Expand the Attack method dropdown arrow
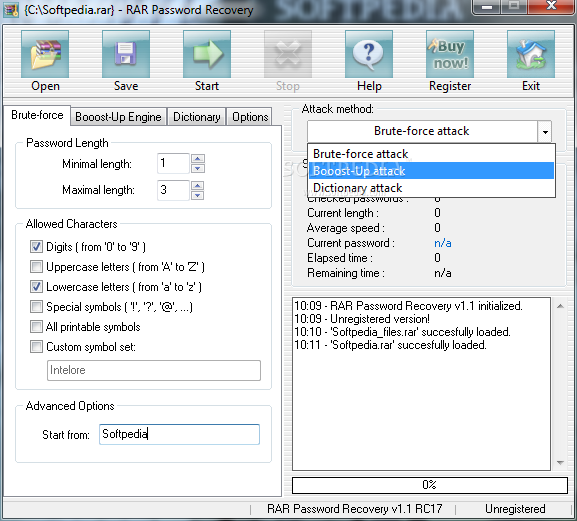The image size is (577, 521). click(x=545, y=131)
